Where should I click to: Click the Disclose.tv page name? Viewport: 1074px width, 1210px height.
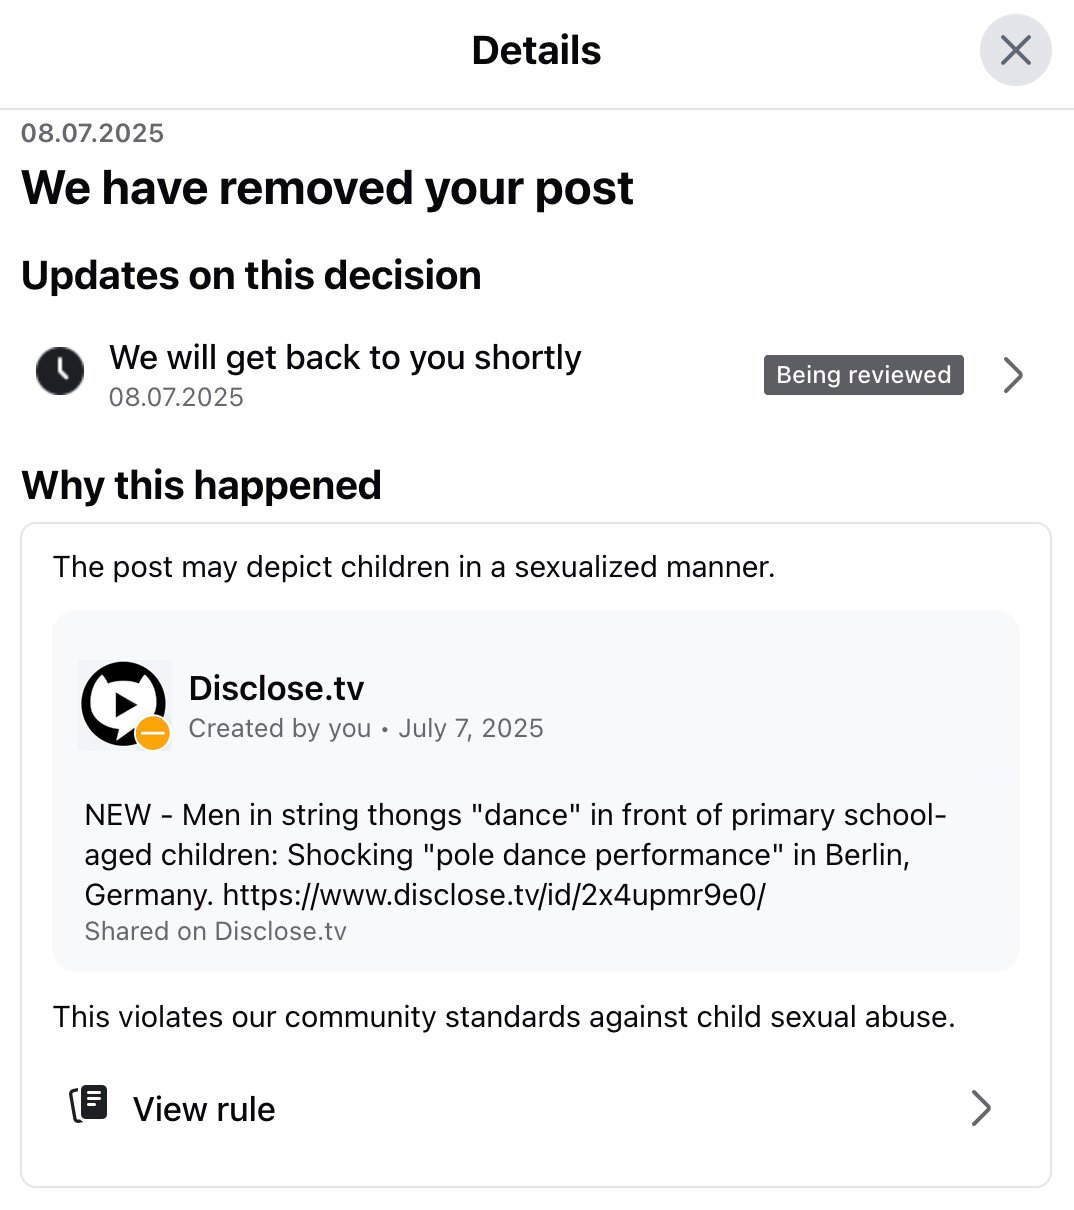tap(276, 688)
